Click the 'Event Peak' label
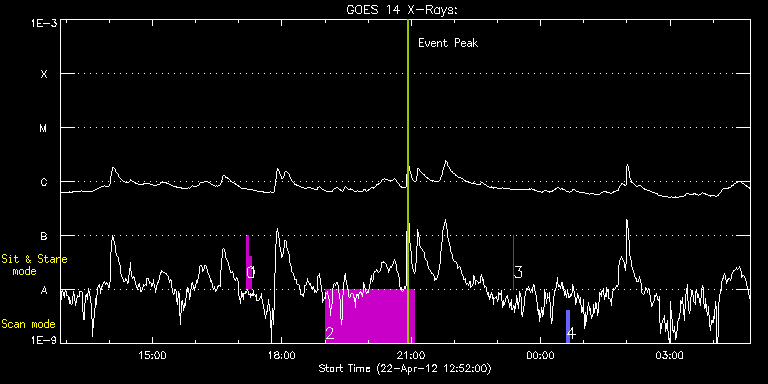Screen dimensions: 768x384 [x=448, y=43]
